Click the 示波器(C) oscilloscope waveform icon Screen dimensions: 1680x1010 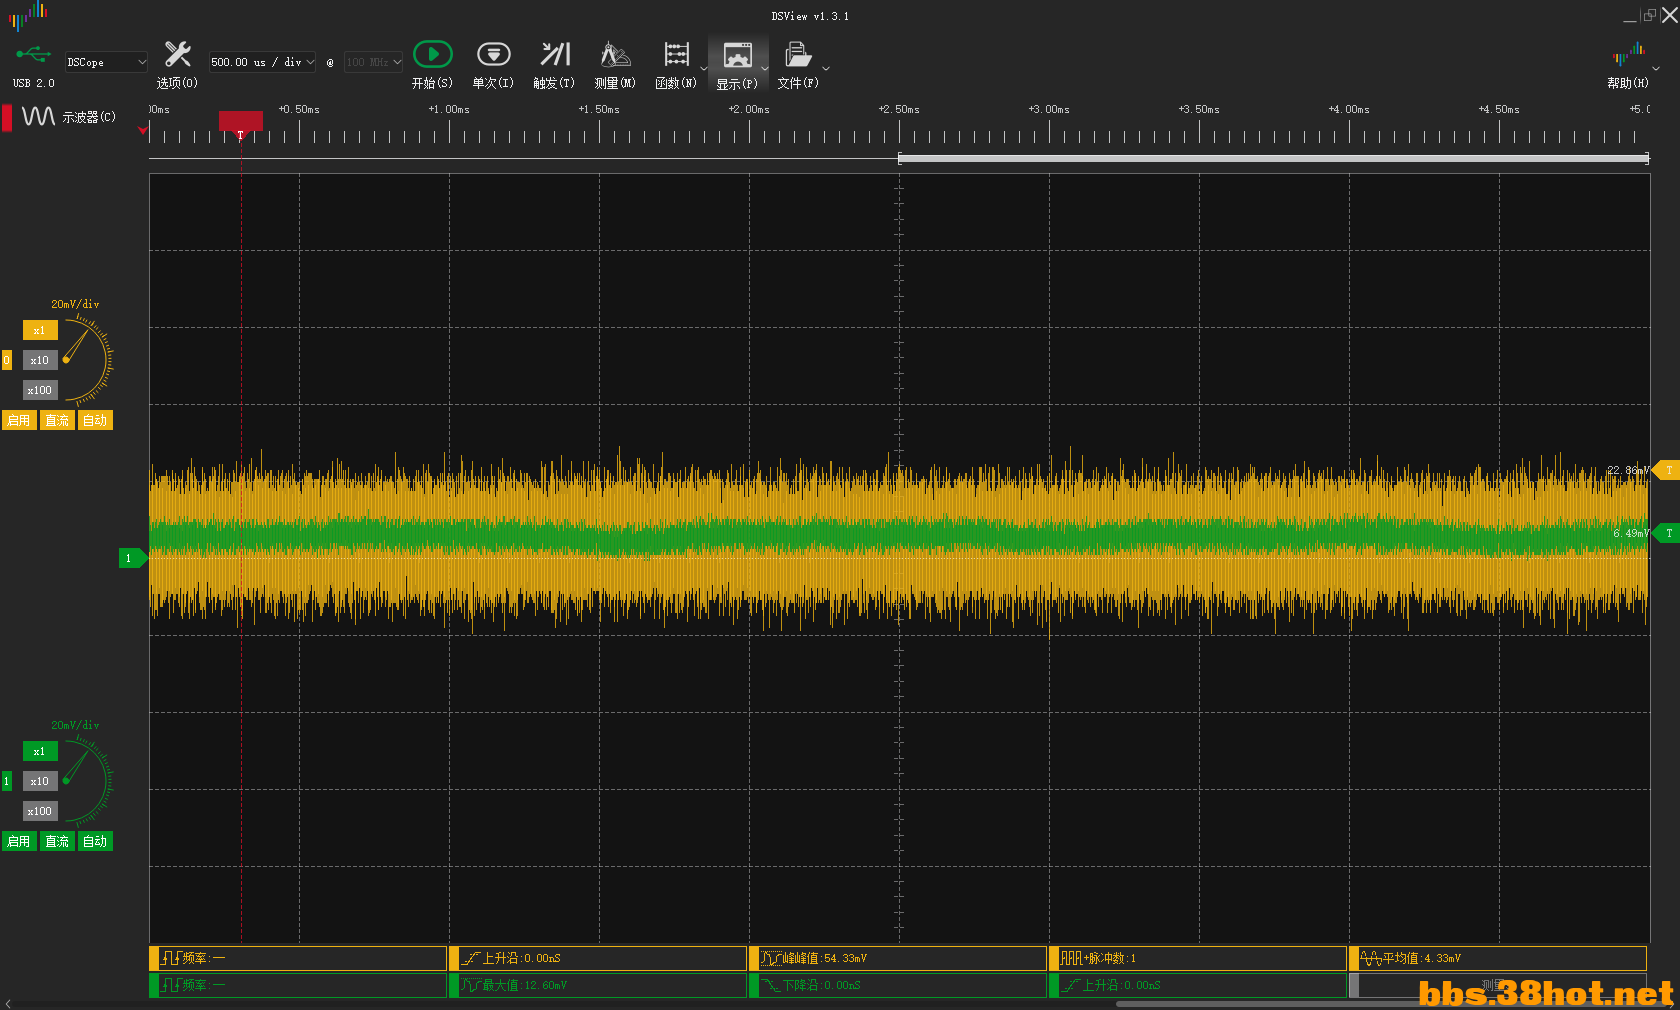[x=38, y=117]
